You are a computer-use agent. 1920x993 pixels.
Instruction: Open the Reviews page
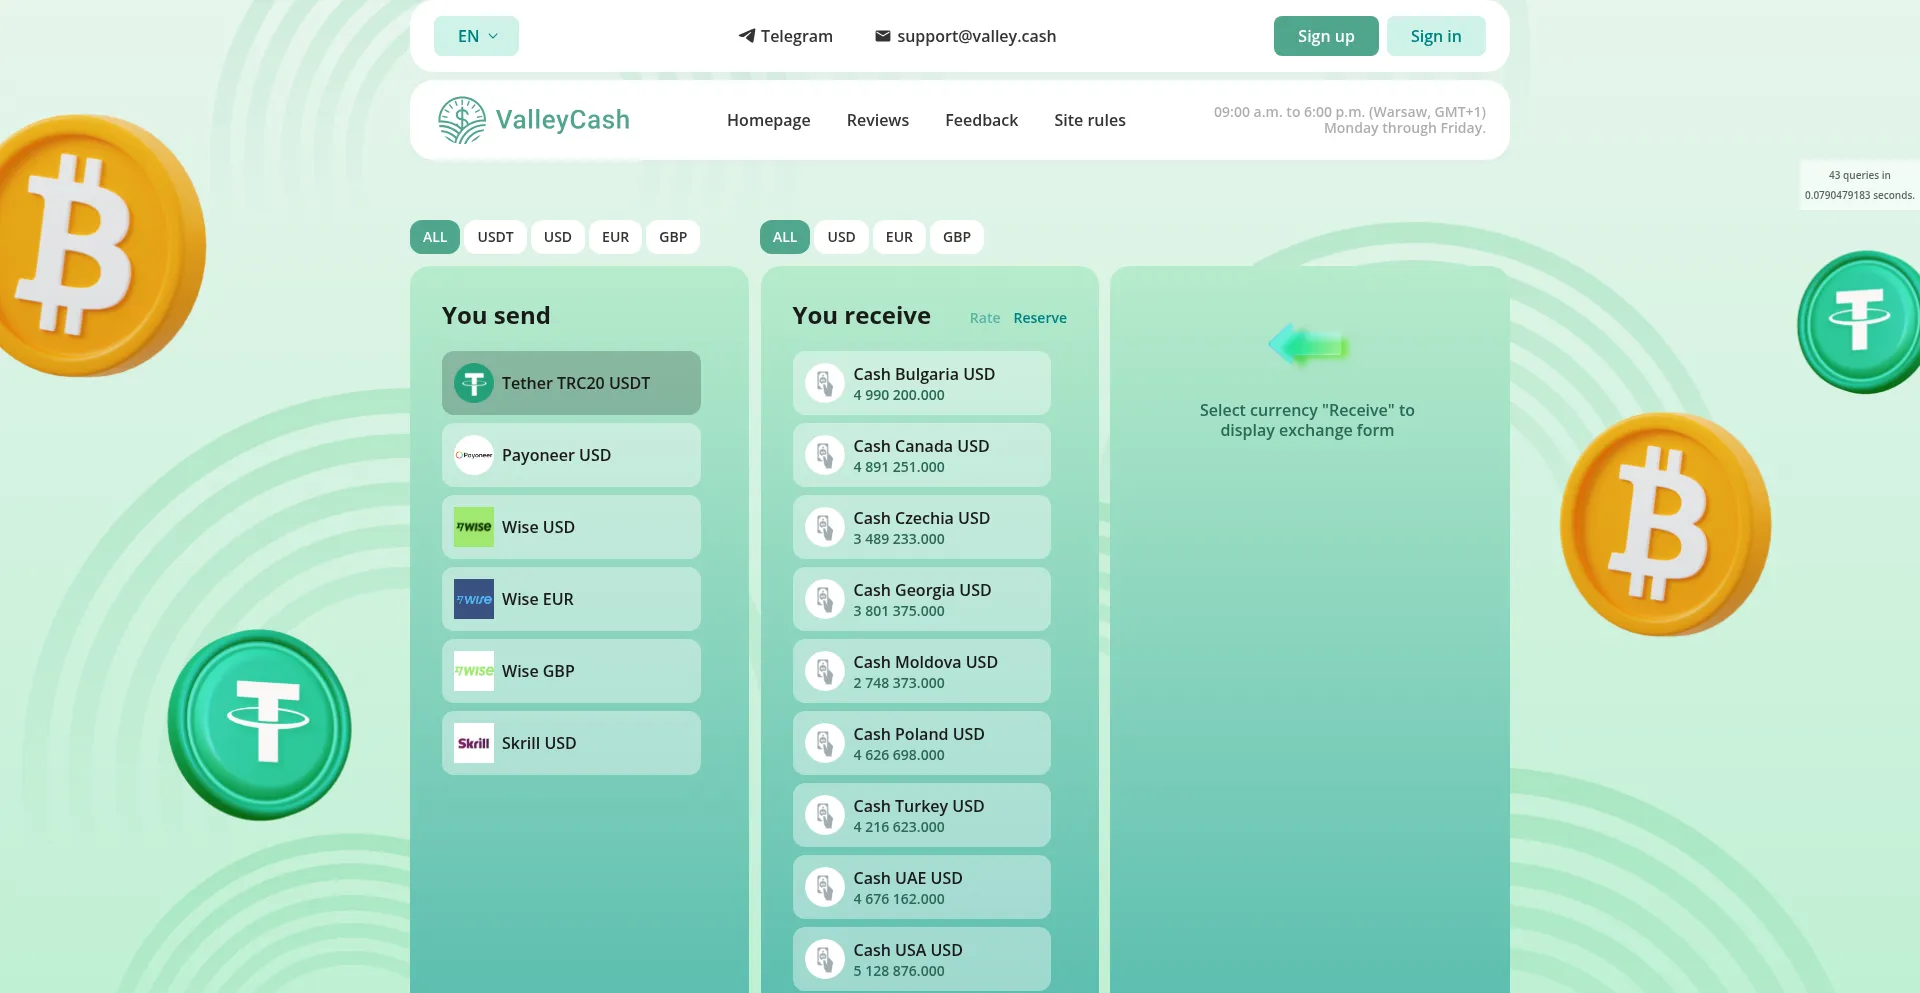coord(877,120)
